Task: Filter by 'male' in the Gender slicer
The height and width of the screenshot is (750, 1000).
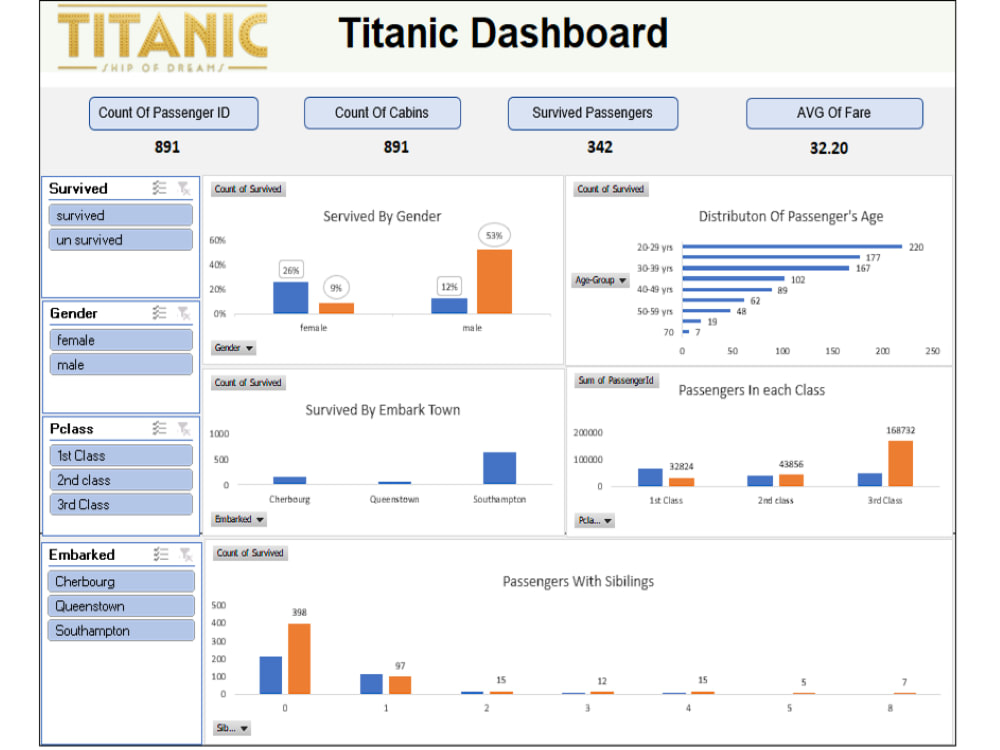Action: pyautogui.click(x=121, y=365)
